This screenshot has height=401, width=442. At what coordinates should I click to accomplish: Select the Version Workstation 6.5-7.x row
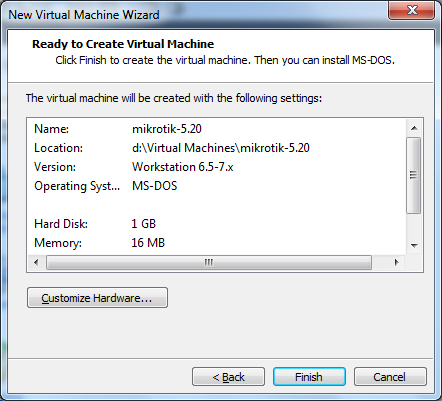click(217, 167)
